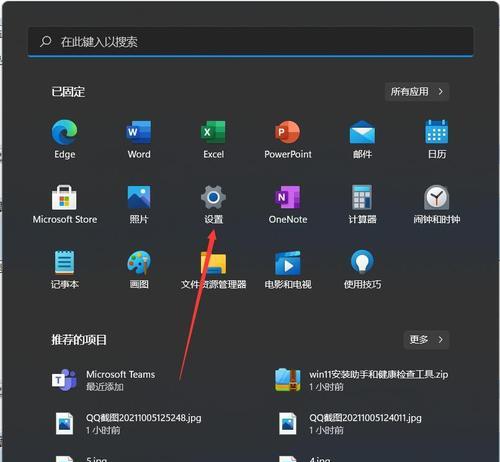The width and height of the screenshot is (500, 462).
Task: Open QQ截图20211005125248.jpg recommended file
Action: tap(128, 423)
